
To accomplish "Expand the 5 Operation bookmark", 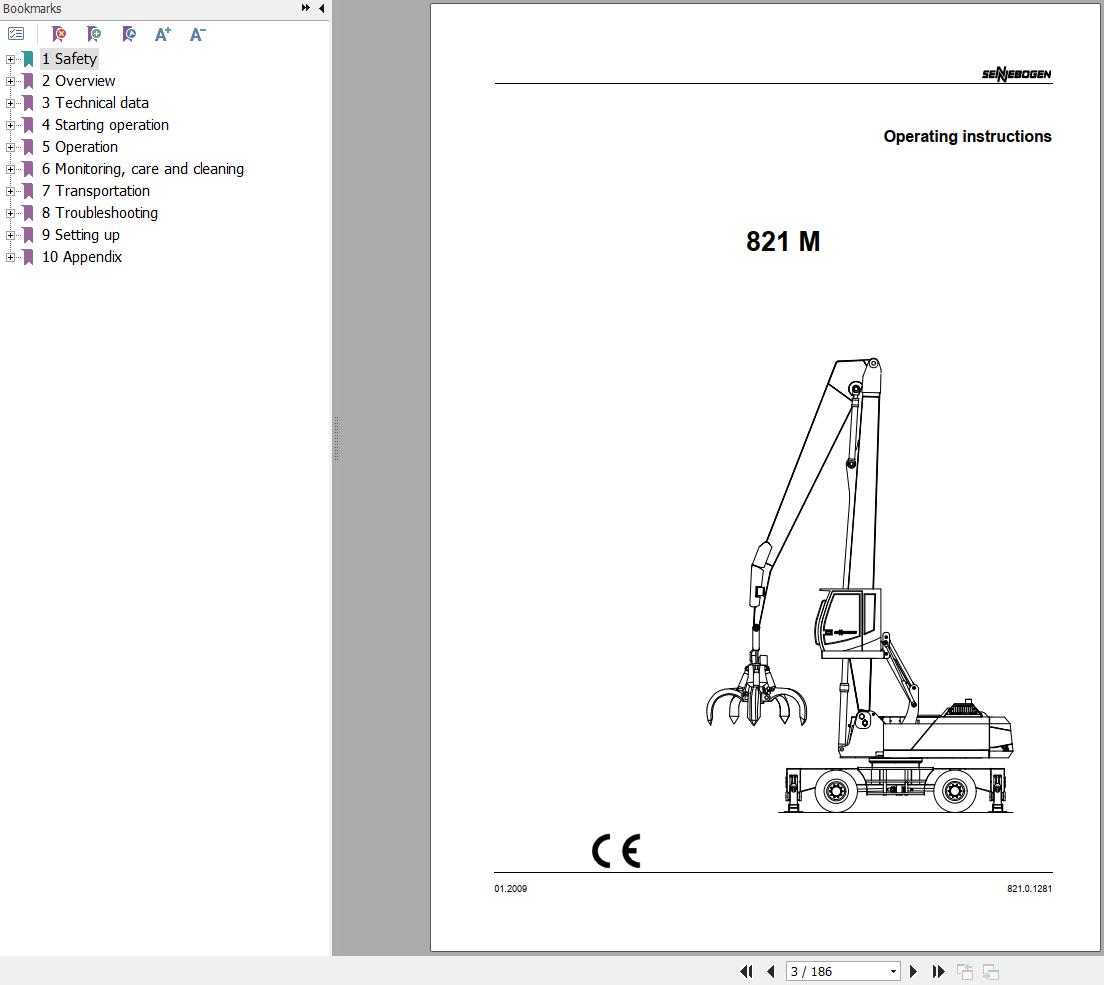I will coord(10,148).
